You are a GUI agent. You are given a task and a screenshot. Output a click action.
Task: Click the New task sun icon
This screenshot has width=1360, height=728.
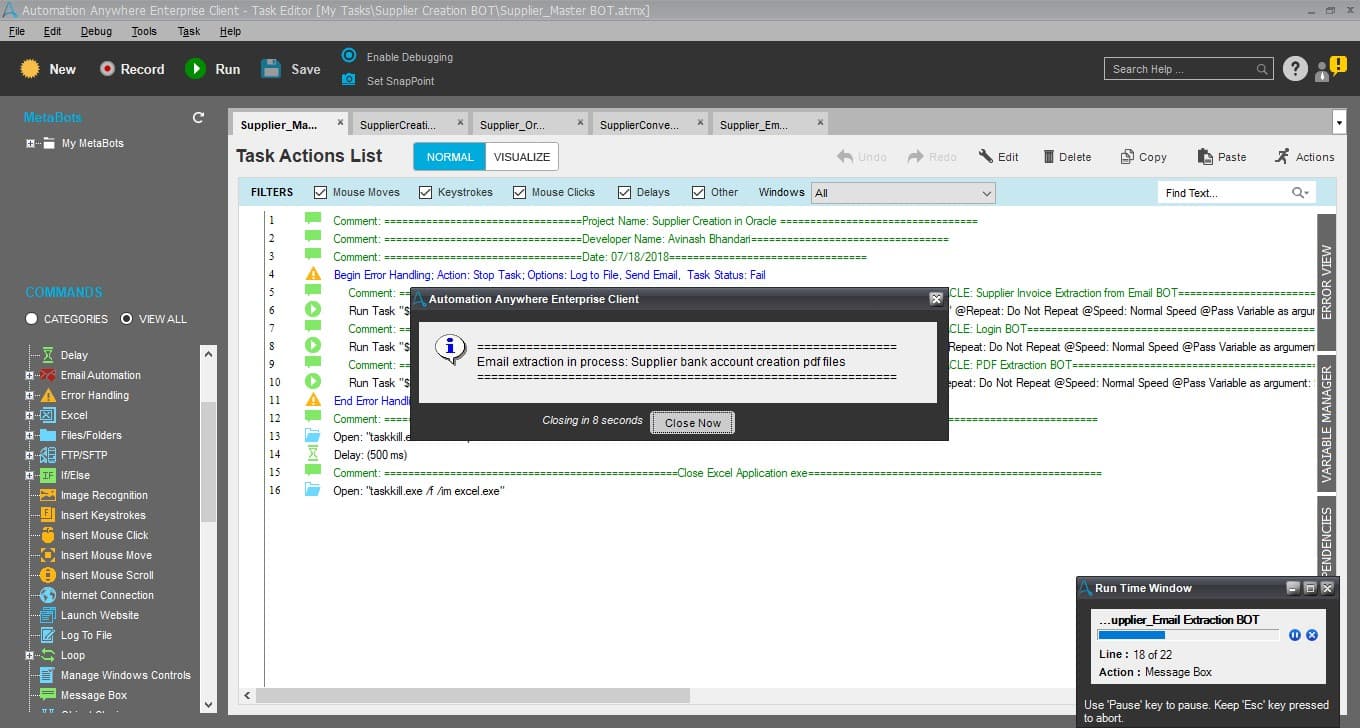pyautogui.click(x=30, y=69)
